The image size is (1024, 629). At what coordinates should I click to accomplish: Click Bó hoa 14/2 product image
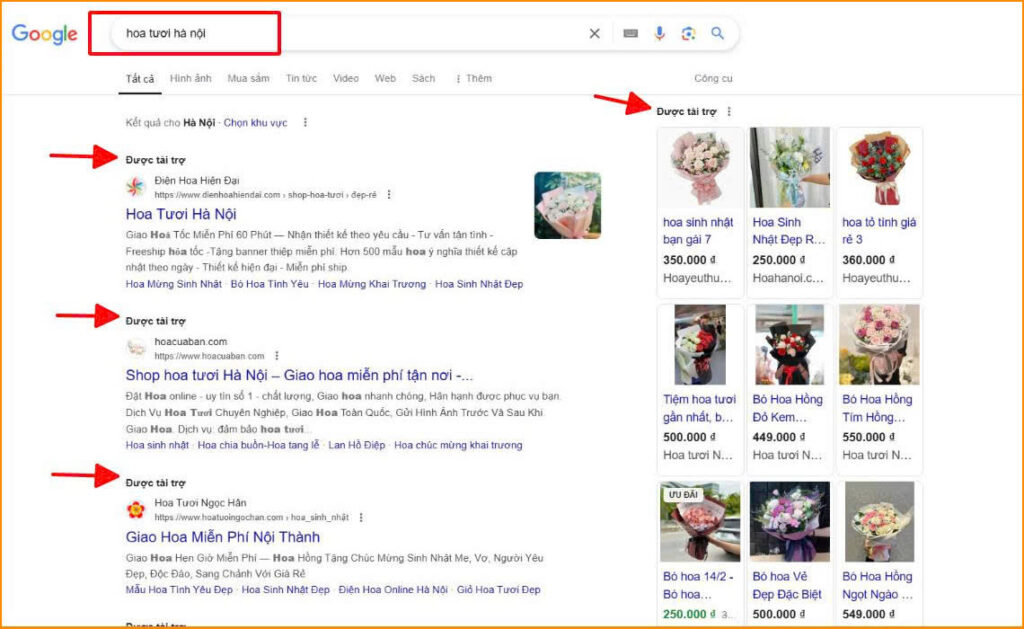[699, 522]
